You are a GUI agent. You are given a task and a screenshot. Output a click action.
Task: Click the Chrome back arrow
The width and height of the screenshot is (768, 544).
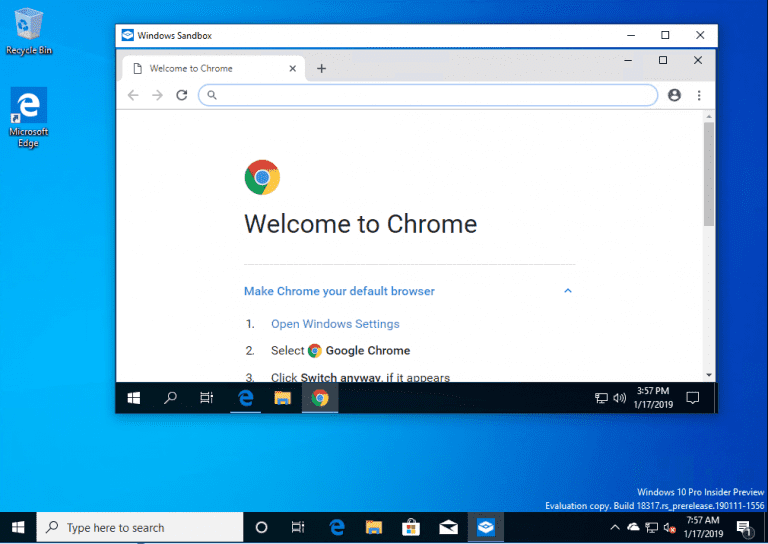coord(133,95)
